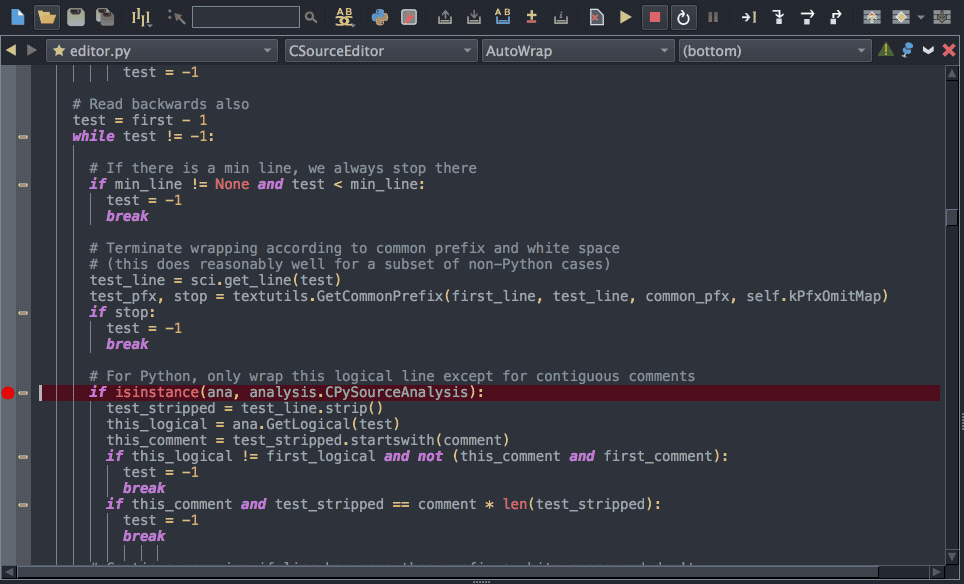Click the green warning triangle icon
Image resolution: width=964 pixels, height=584 pixels.
click(886, 50)
